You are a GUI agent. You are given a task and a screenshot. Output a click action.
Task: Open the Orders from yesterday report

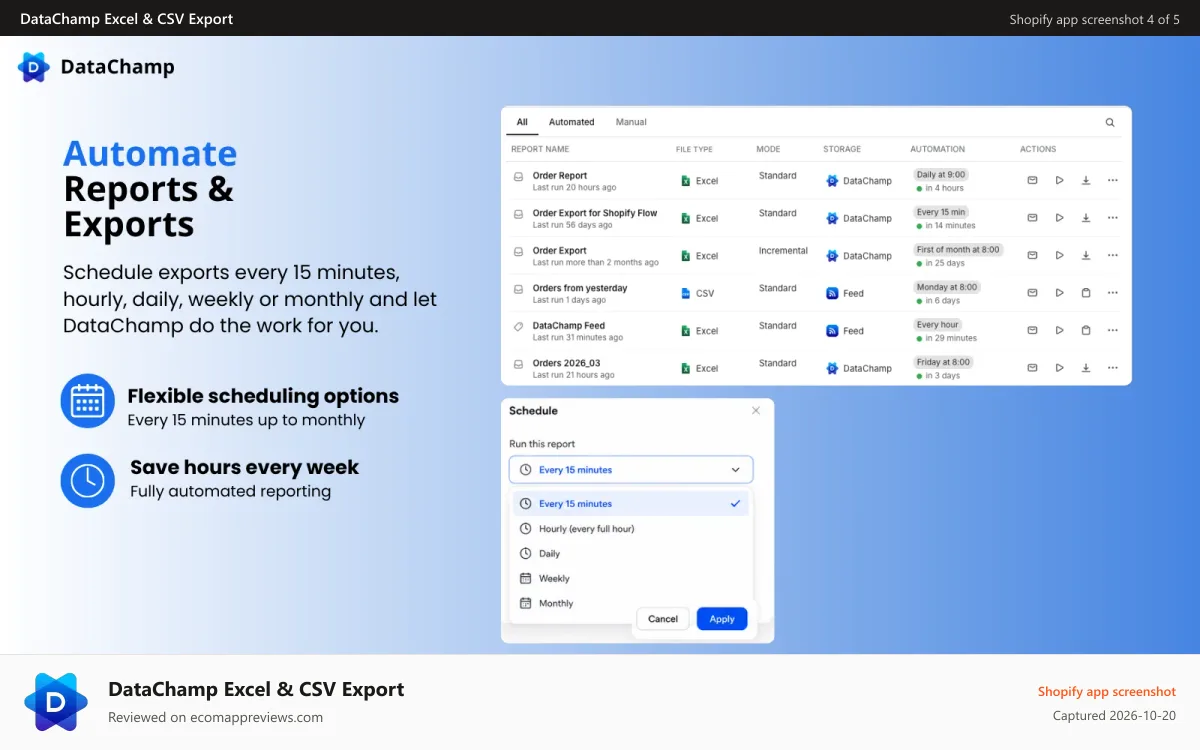580,288
